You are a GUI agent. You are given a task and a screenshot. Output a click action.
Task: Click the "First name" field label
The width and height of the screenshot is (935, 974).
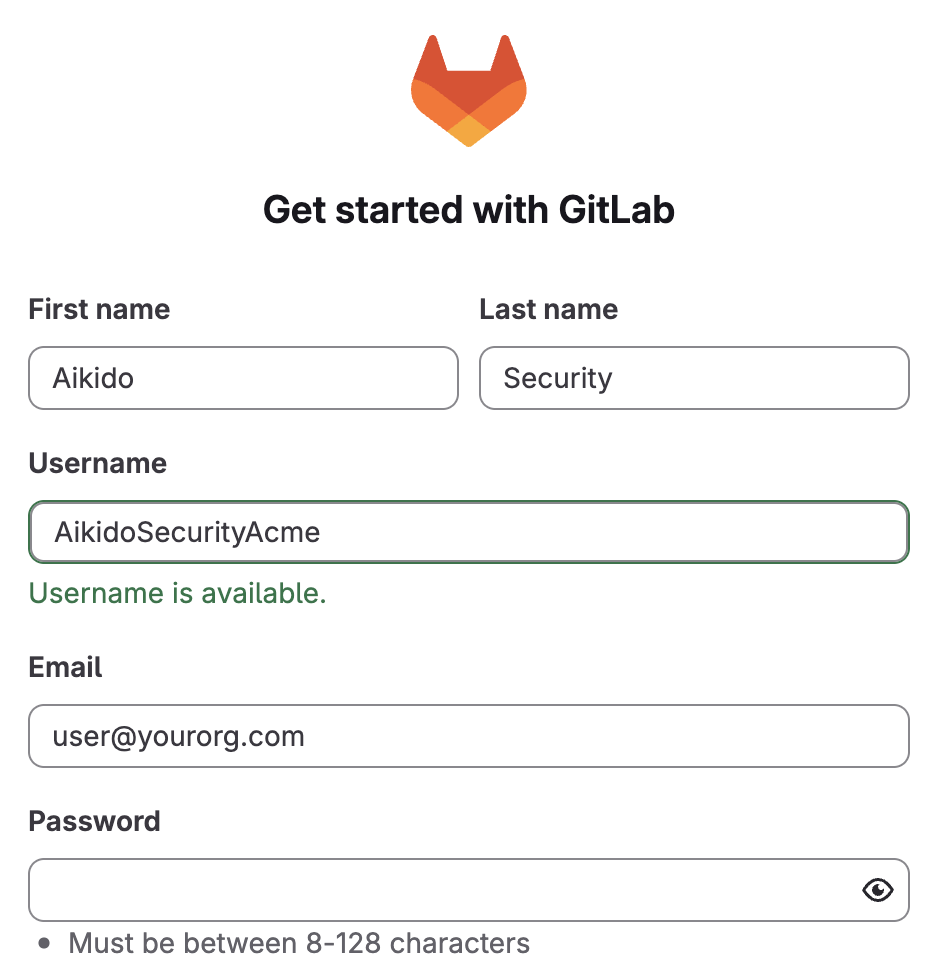click(99, 310)
